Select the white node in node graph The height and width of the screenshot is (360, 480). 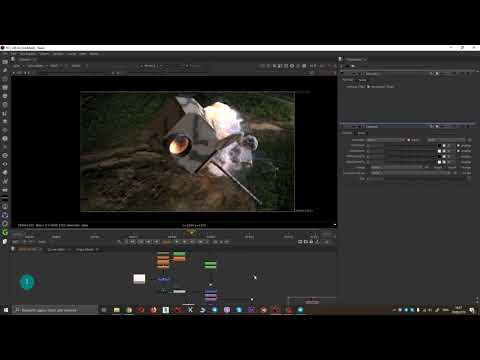(x=139, y=279)
